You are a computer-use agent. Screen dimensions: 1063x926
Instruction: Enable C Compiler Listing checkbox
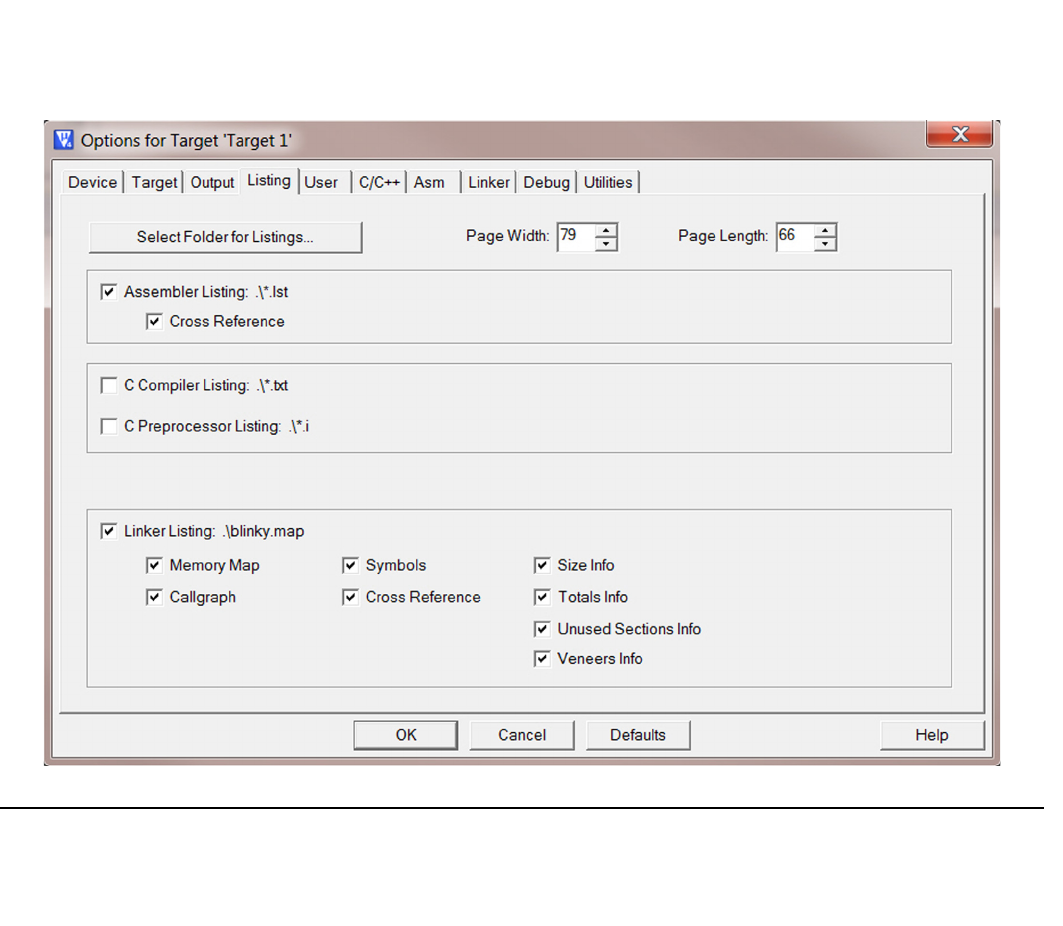coord(108,386)
